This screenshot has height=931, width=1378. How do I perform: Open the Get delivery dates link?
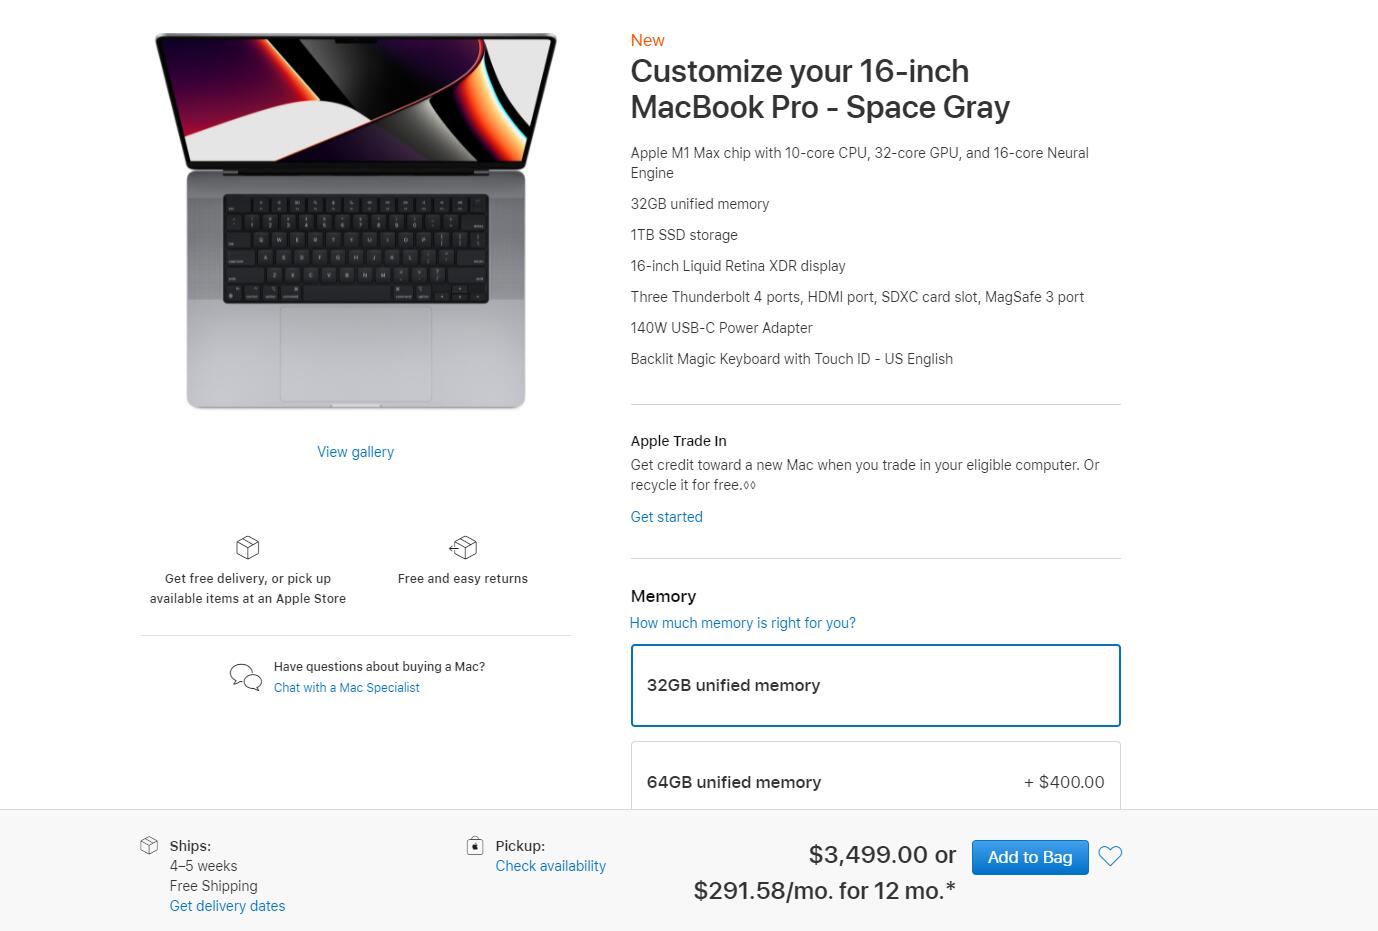227,906
